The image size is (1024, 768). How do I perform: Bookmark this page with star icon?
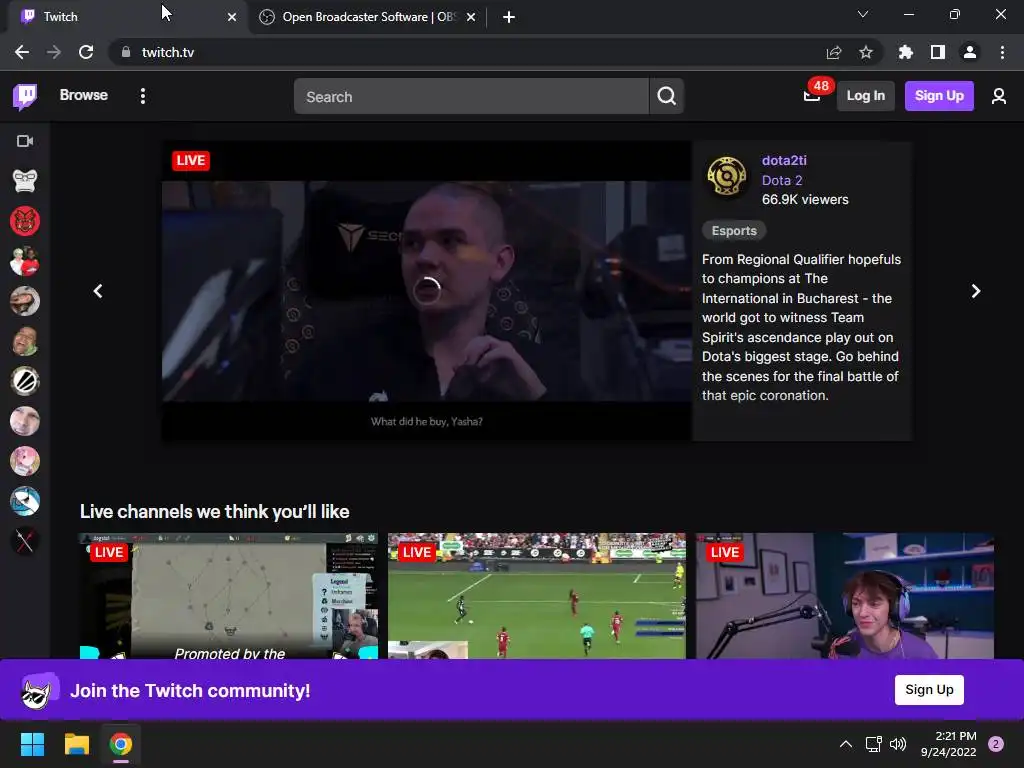point(866,52)
